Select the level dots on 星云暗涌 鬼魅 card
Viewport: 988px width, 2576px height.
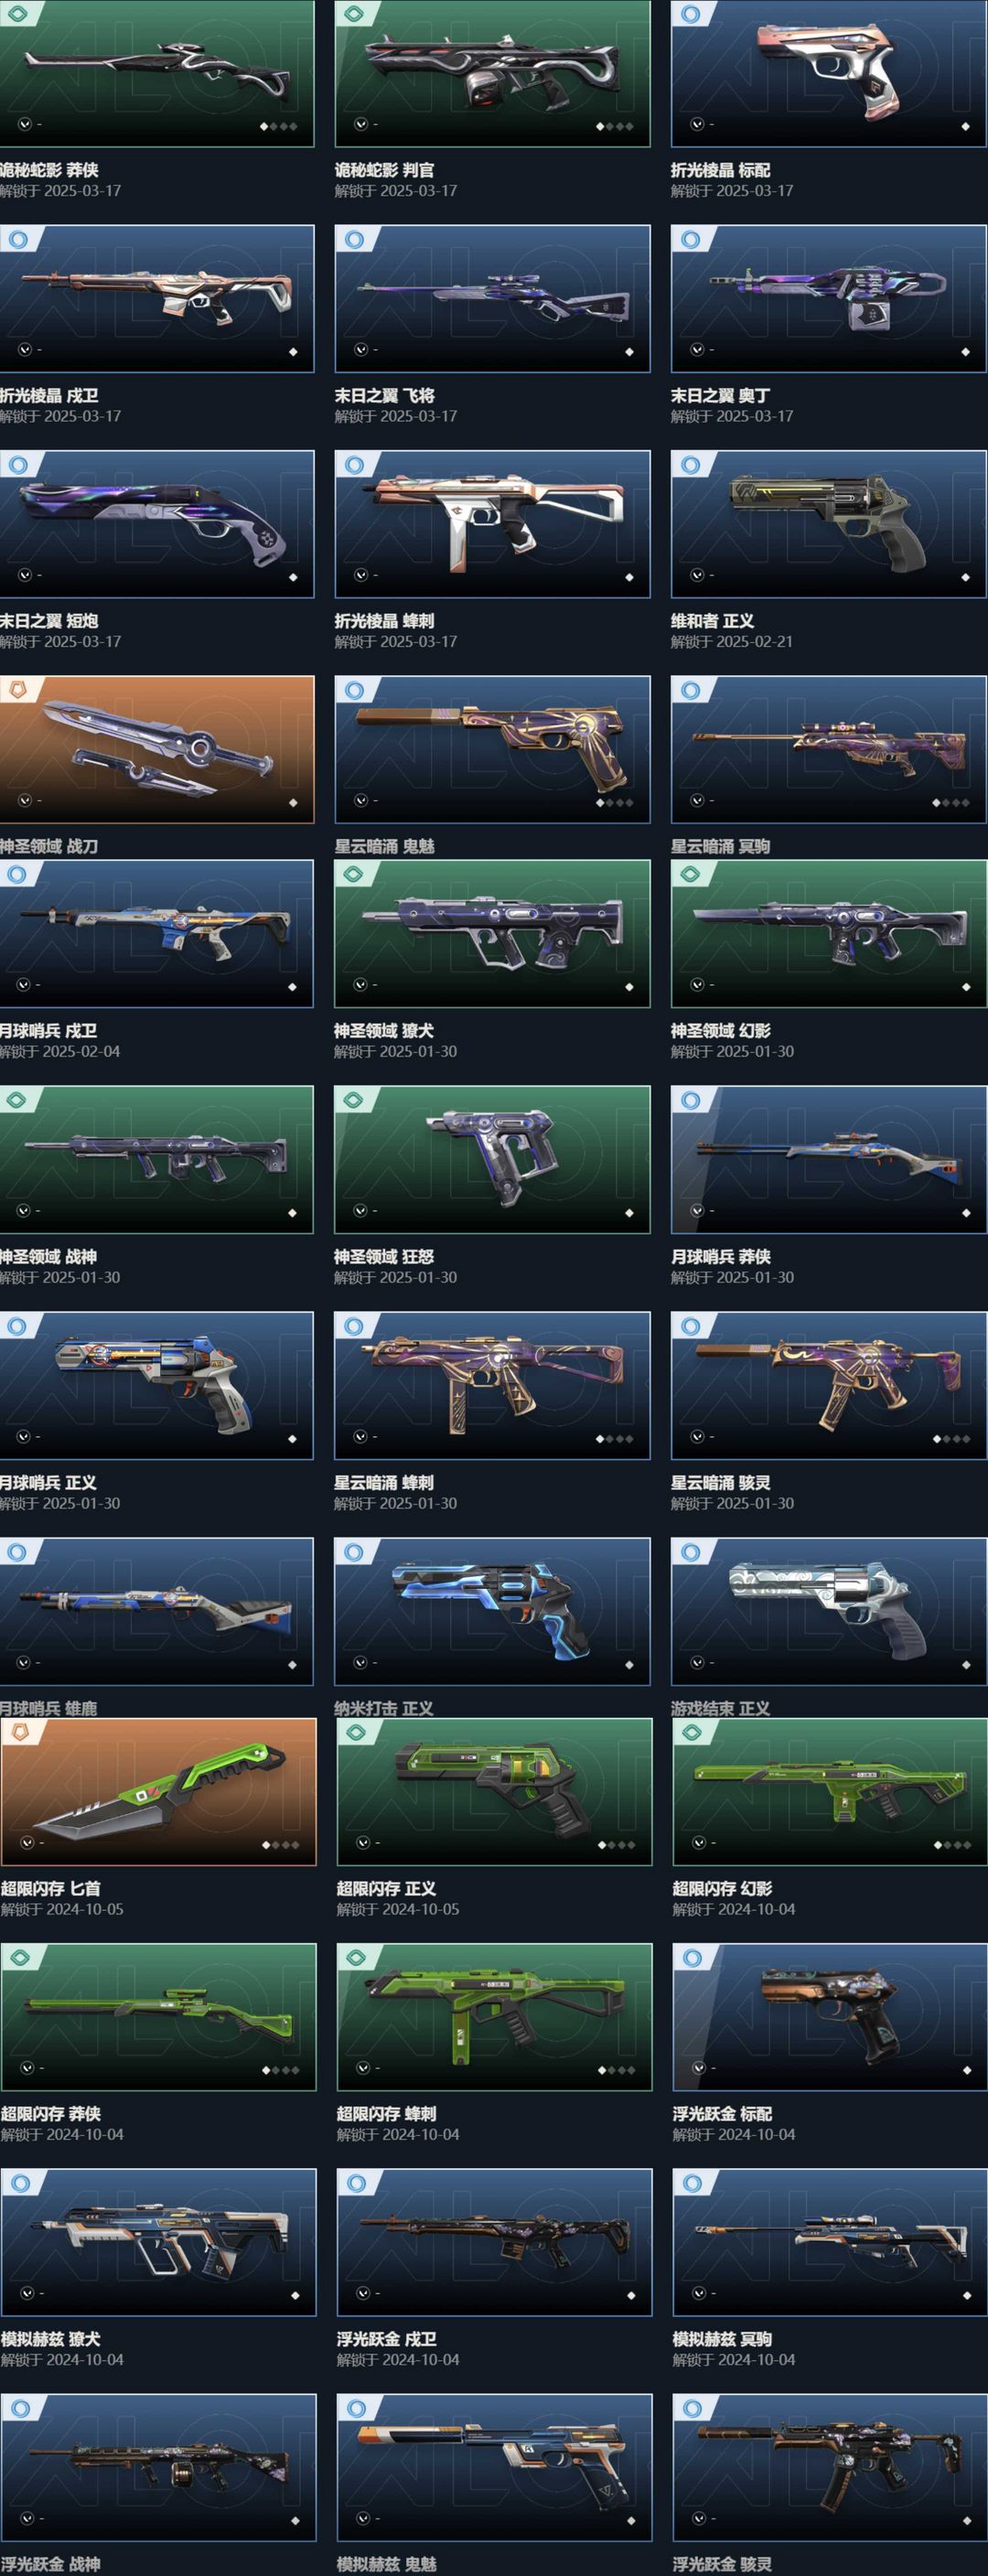(x=614, y=803)
